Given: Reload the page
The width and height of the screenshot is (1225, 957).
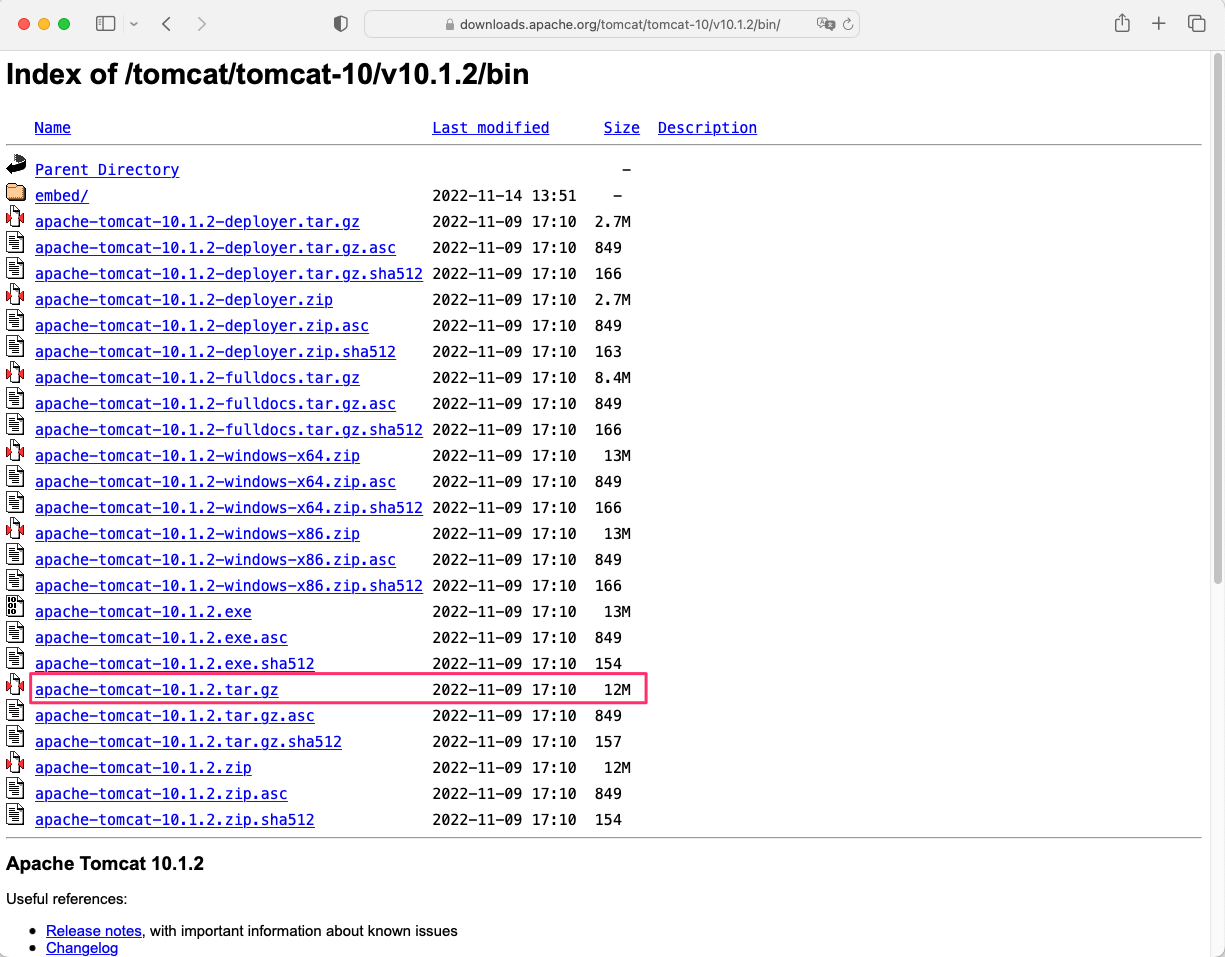Looking at the screenshot, I should point(848,24).
